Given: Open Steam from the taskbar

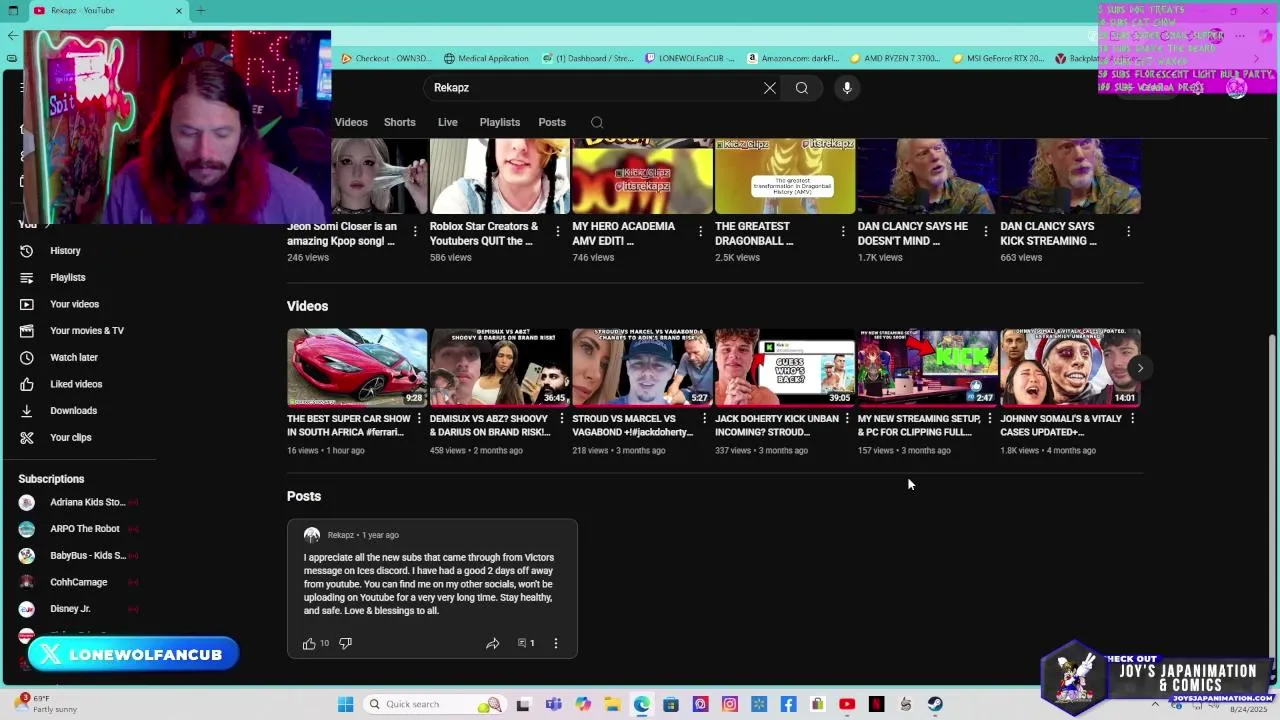Looking at the screenshot, I should pos(935,704).
